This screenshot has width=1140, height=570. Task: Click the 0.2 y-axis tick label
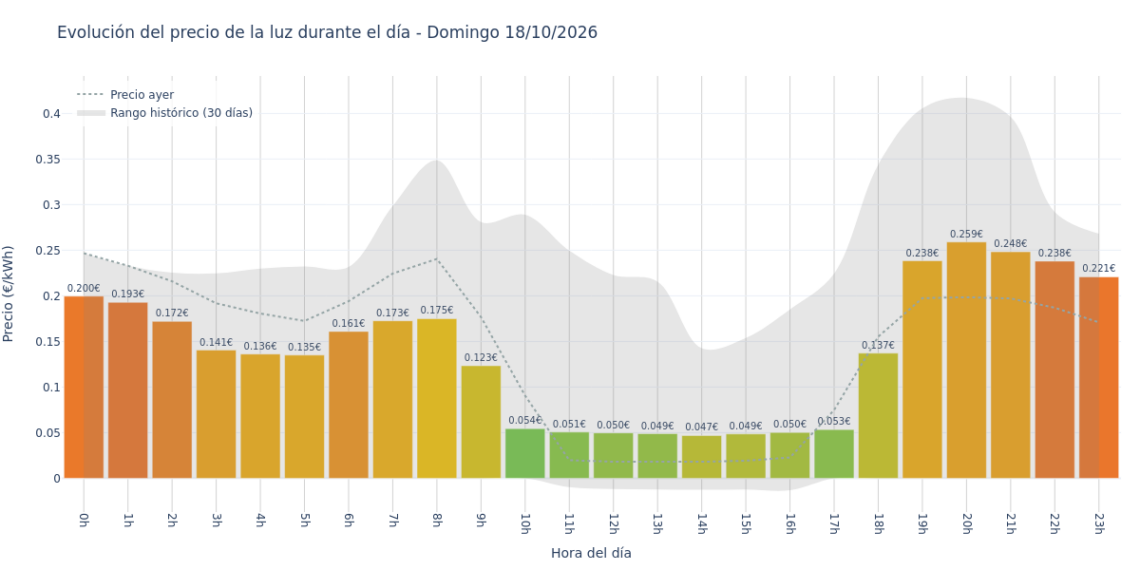(x=50, y=296)
